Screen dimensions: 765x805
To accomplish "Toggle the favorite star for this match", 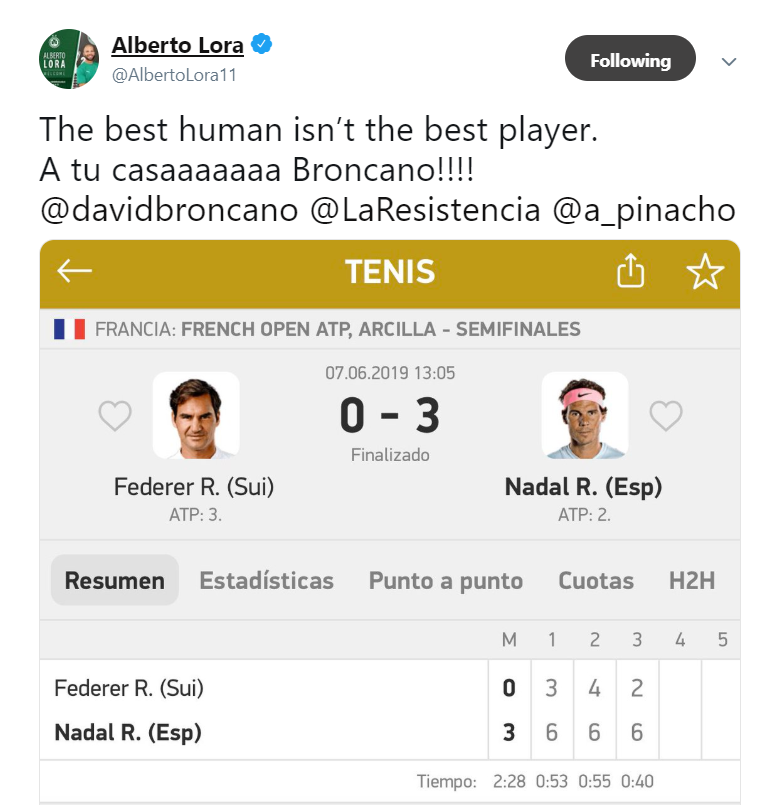I will click(705, 272).
